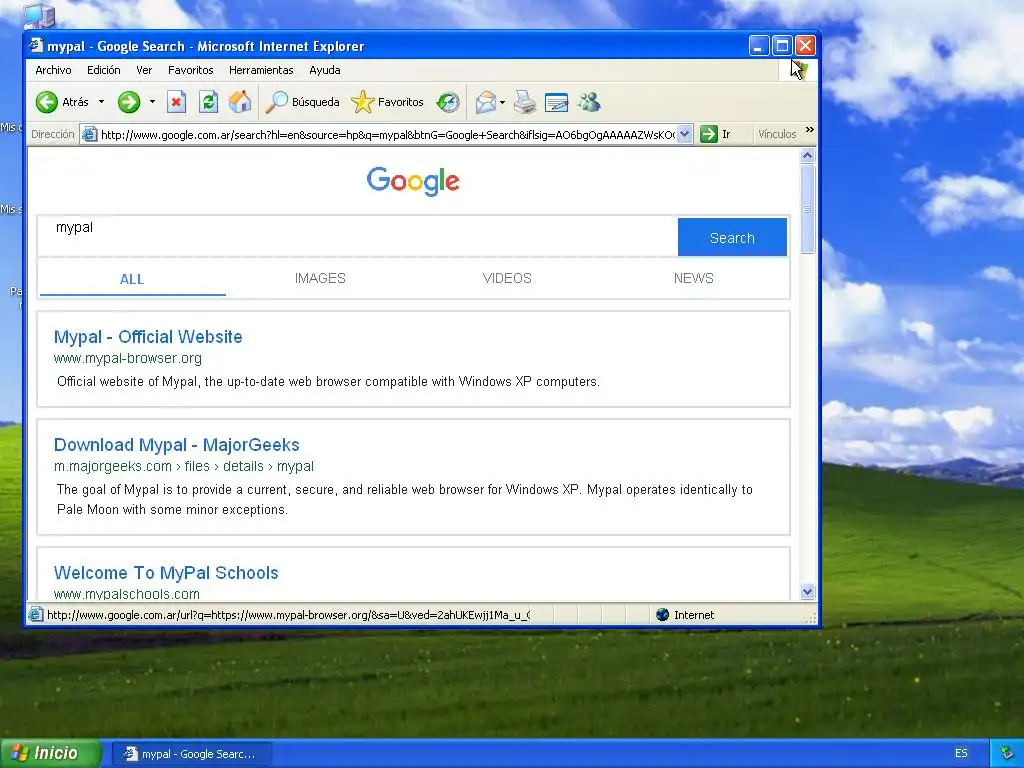Click the mypal Google search input field
The height and width of the screenshot is (768, 1024).
[x=358, y=236]
